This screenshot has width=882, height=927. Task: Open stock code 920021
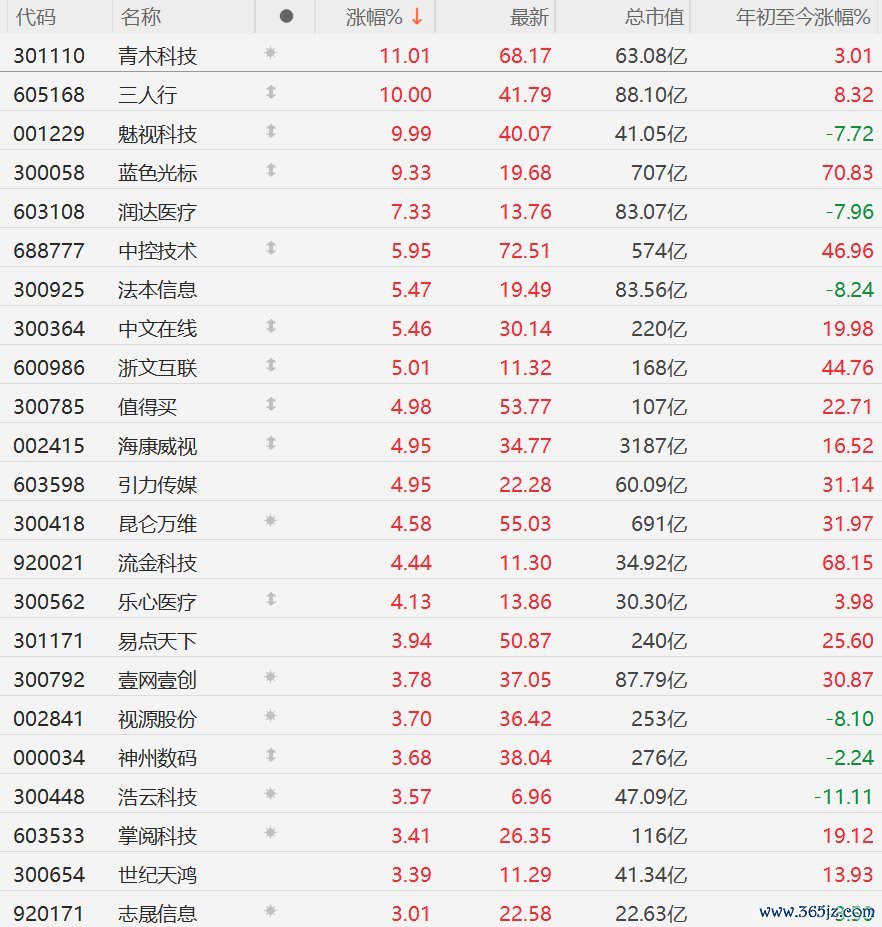49,562
